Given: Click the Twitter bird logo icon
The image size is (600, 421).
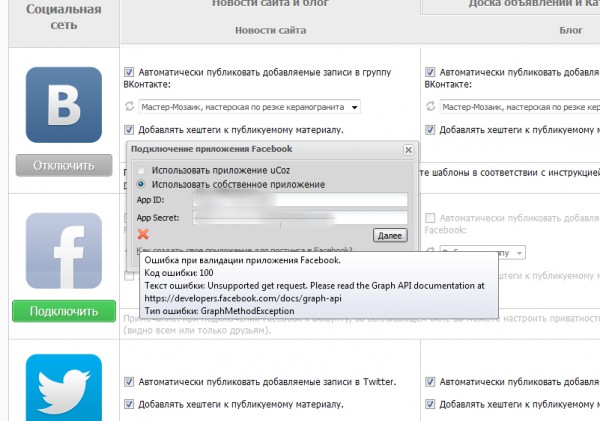Looking at the screenshot, I should tap(64, 387).
